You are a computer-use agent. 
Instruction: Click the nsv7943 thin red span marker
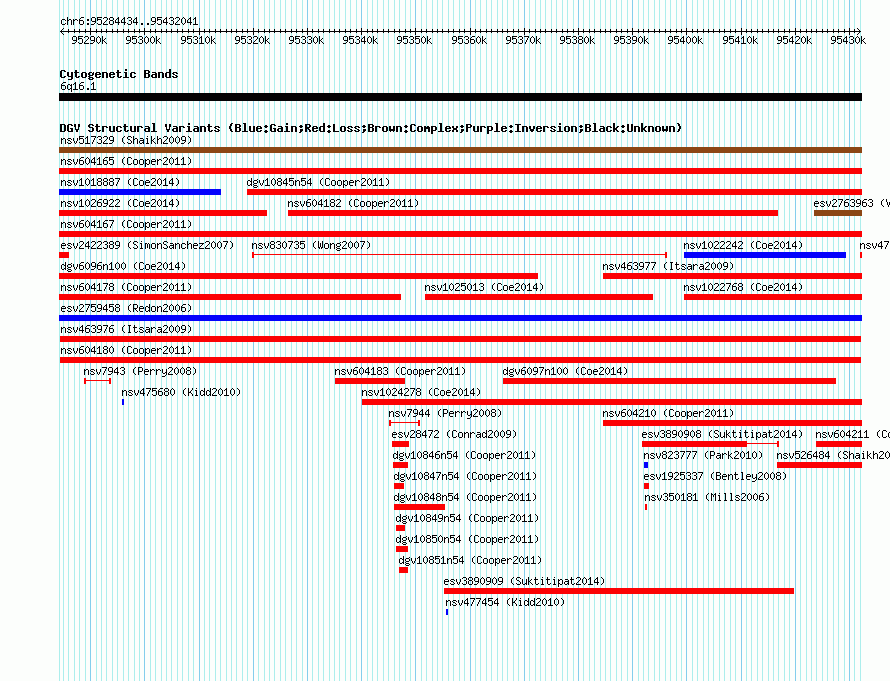click(97, 381)
